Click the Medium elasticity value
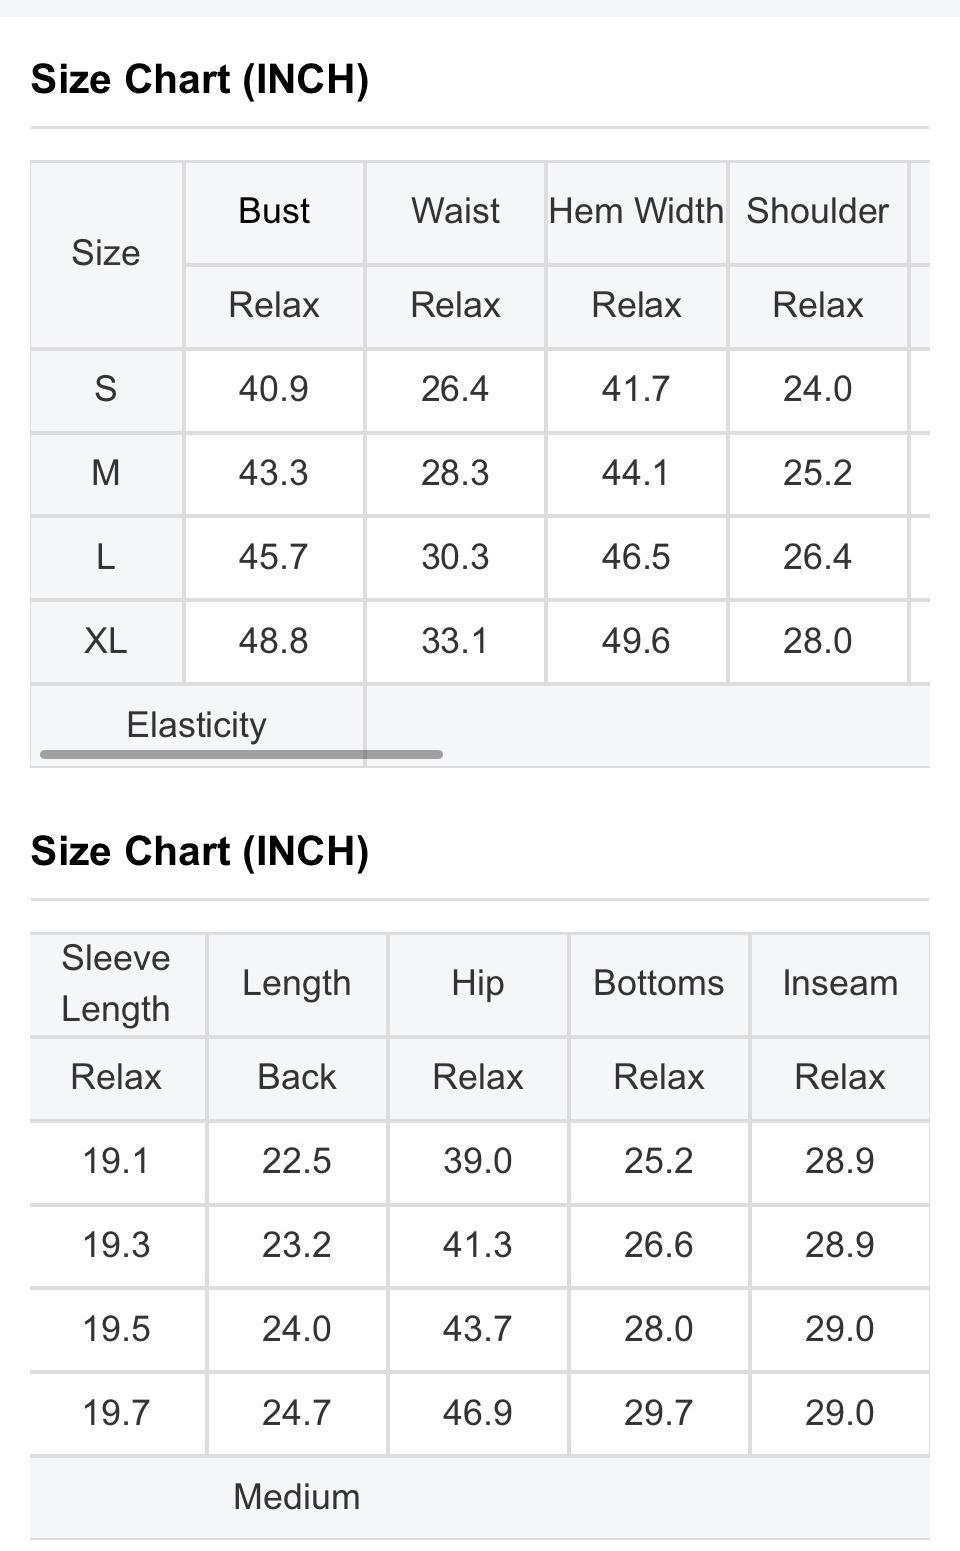Screen dimensions: 960x1551 point(297,1498)
